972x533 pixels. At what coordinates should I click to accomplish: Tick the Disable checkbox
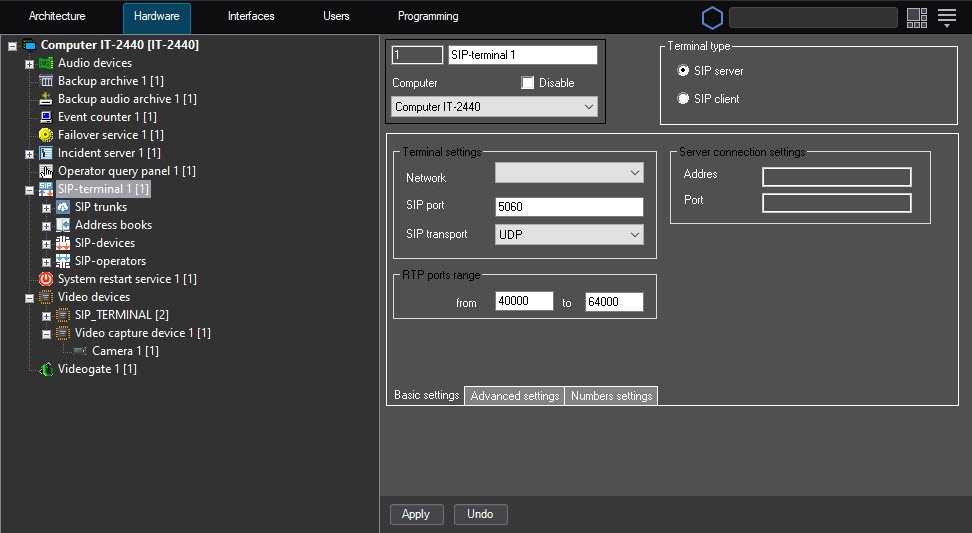point(528,83)
